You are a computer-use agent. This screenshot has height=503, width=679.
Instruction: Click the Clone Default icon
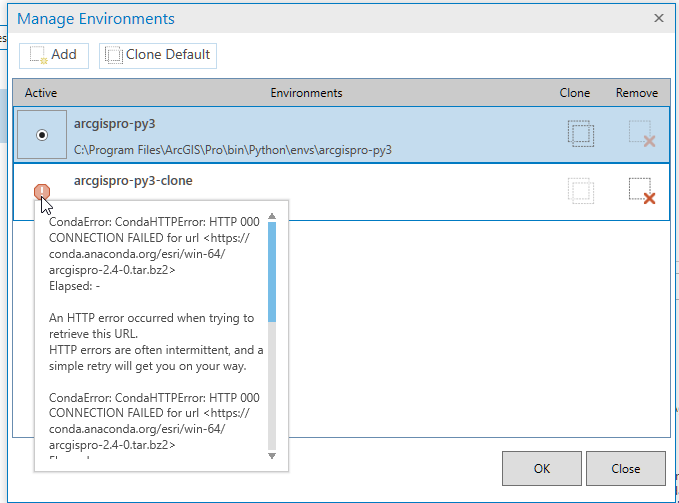click(114, 55)
